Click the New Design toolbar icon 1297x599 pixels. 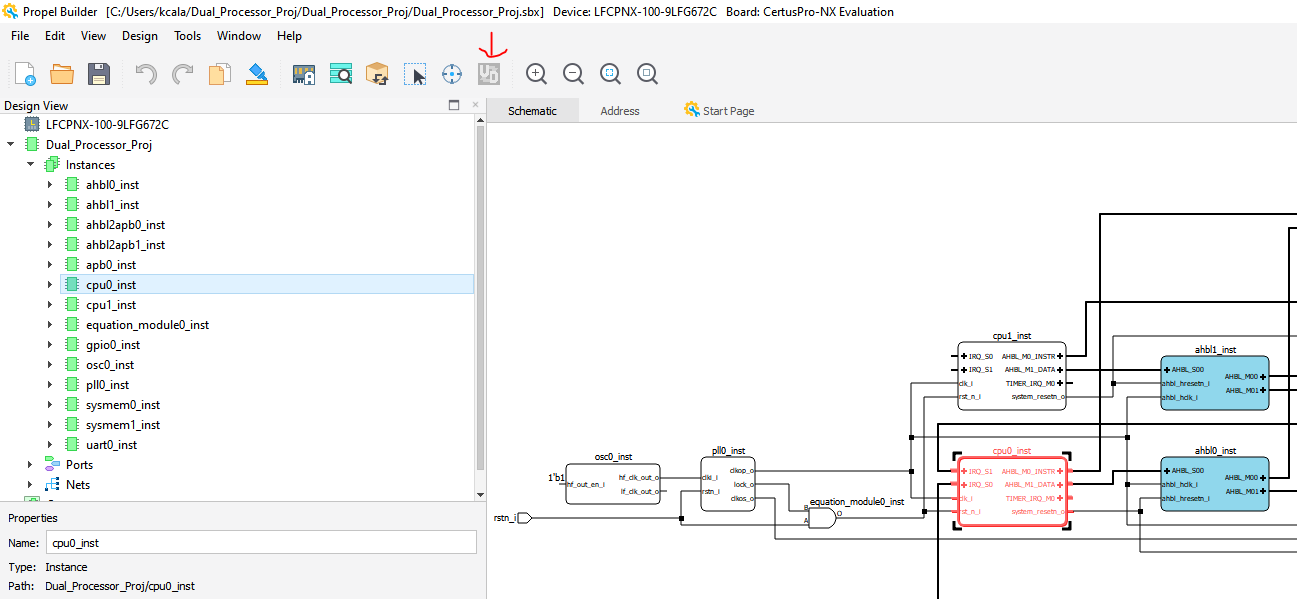point(25,74)
